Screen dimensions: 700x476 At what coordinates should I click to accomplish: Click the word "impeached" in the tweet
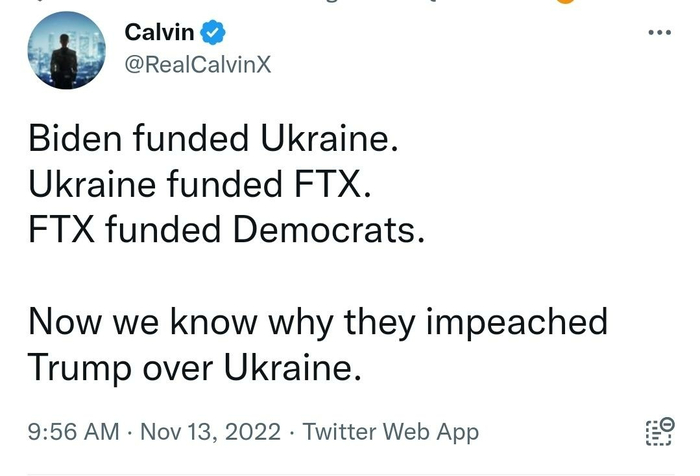[x=521, y=322]
